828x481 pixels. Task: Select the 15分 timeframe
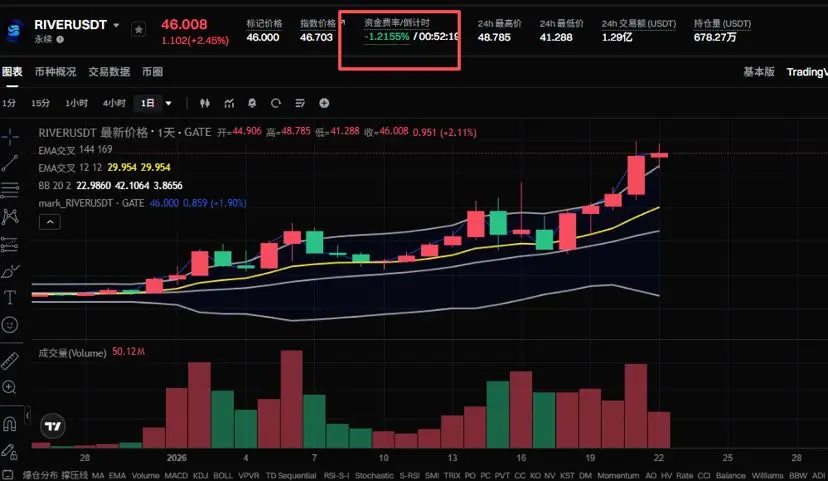click(40, 103)
